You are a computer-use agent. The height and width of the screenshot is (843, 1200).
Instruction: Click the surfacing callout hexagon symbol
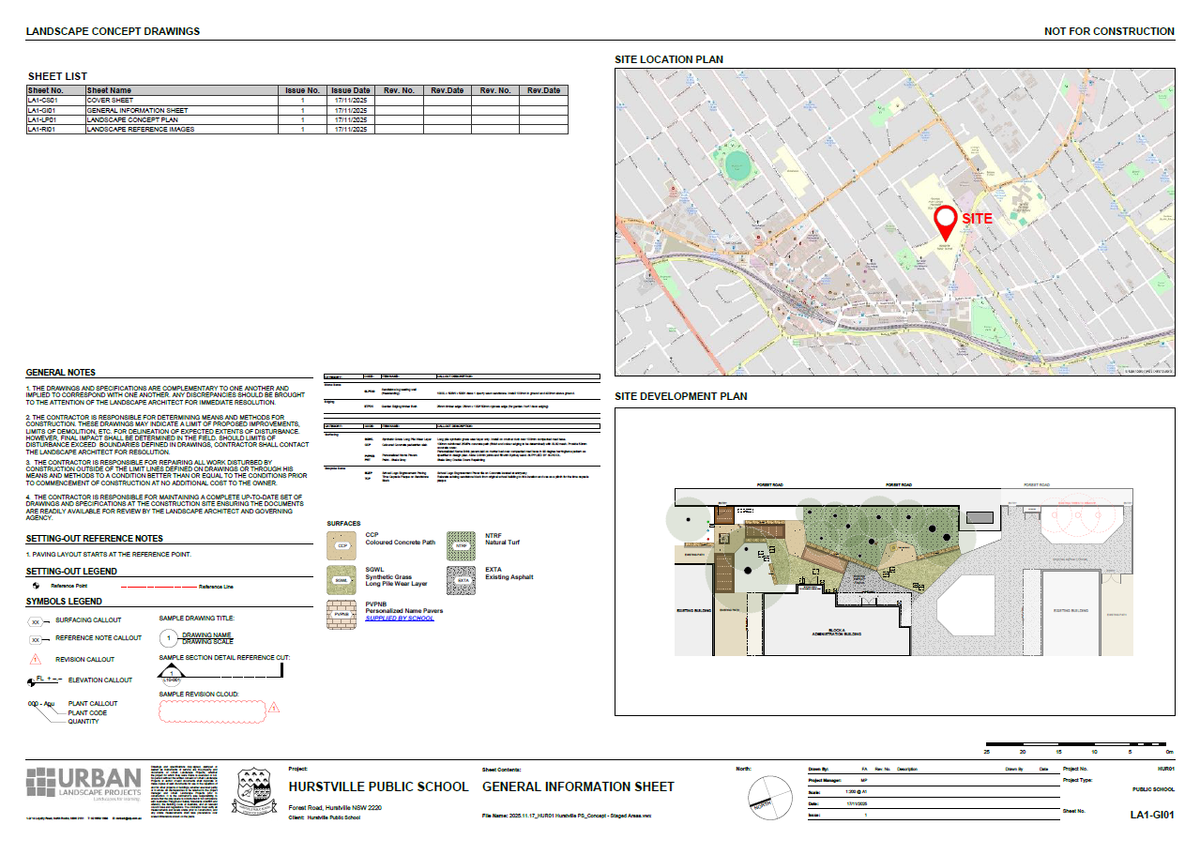click(x=35, y=621)
